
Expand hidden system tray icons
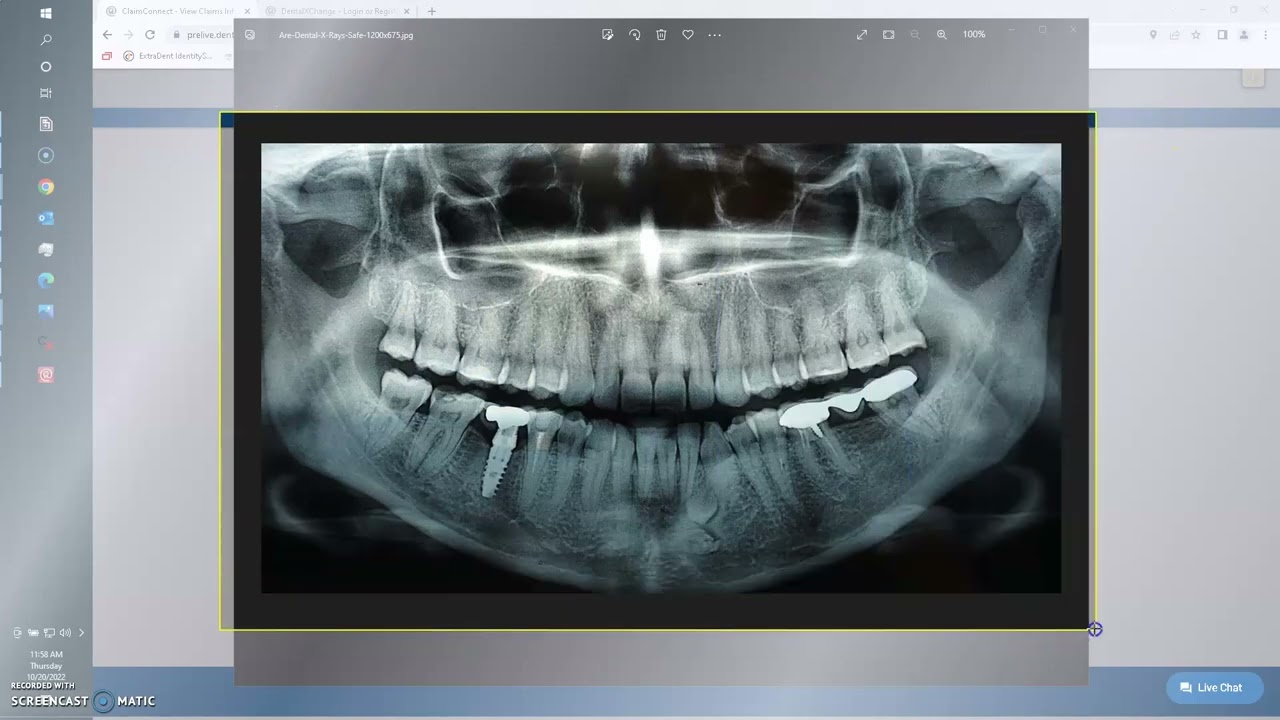pyautogui.click(x=82, y=632)
